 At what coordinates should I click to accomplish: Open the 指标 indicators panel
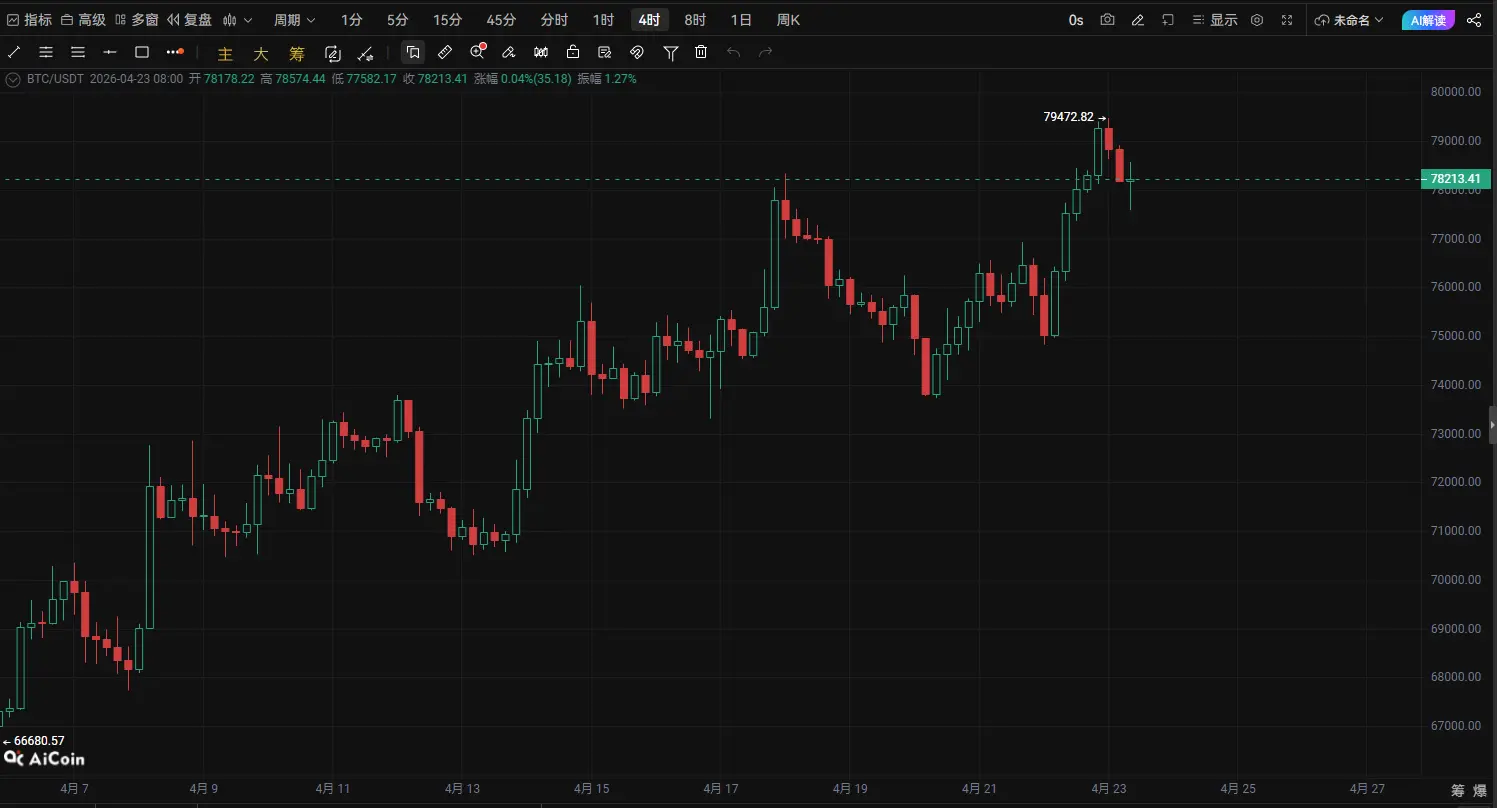[x=29, y=20]
